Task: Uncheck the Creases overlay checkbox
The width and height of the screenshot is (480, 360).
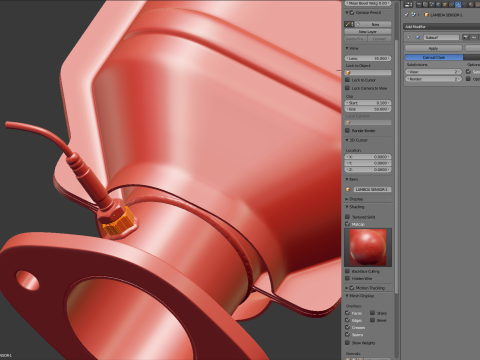Action: tap(347, 327)
